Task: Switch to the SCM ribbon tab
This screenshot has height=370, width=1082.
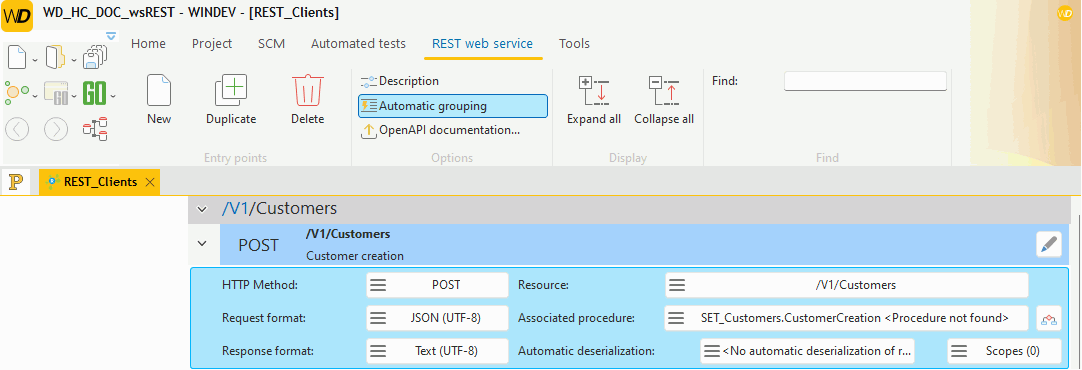Action: pyautogui.click(x=271, y=43)
